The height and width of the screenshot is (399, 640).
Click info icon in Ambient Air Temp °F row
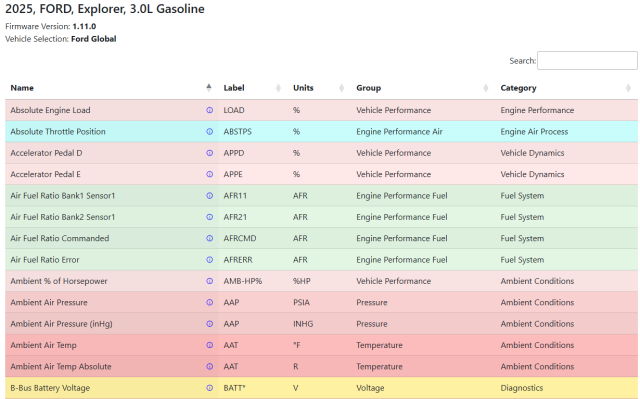[x=209, y=345]
